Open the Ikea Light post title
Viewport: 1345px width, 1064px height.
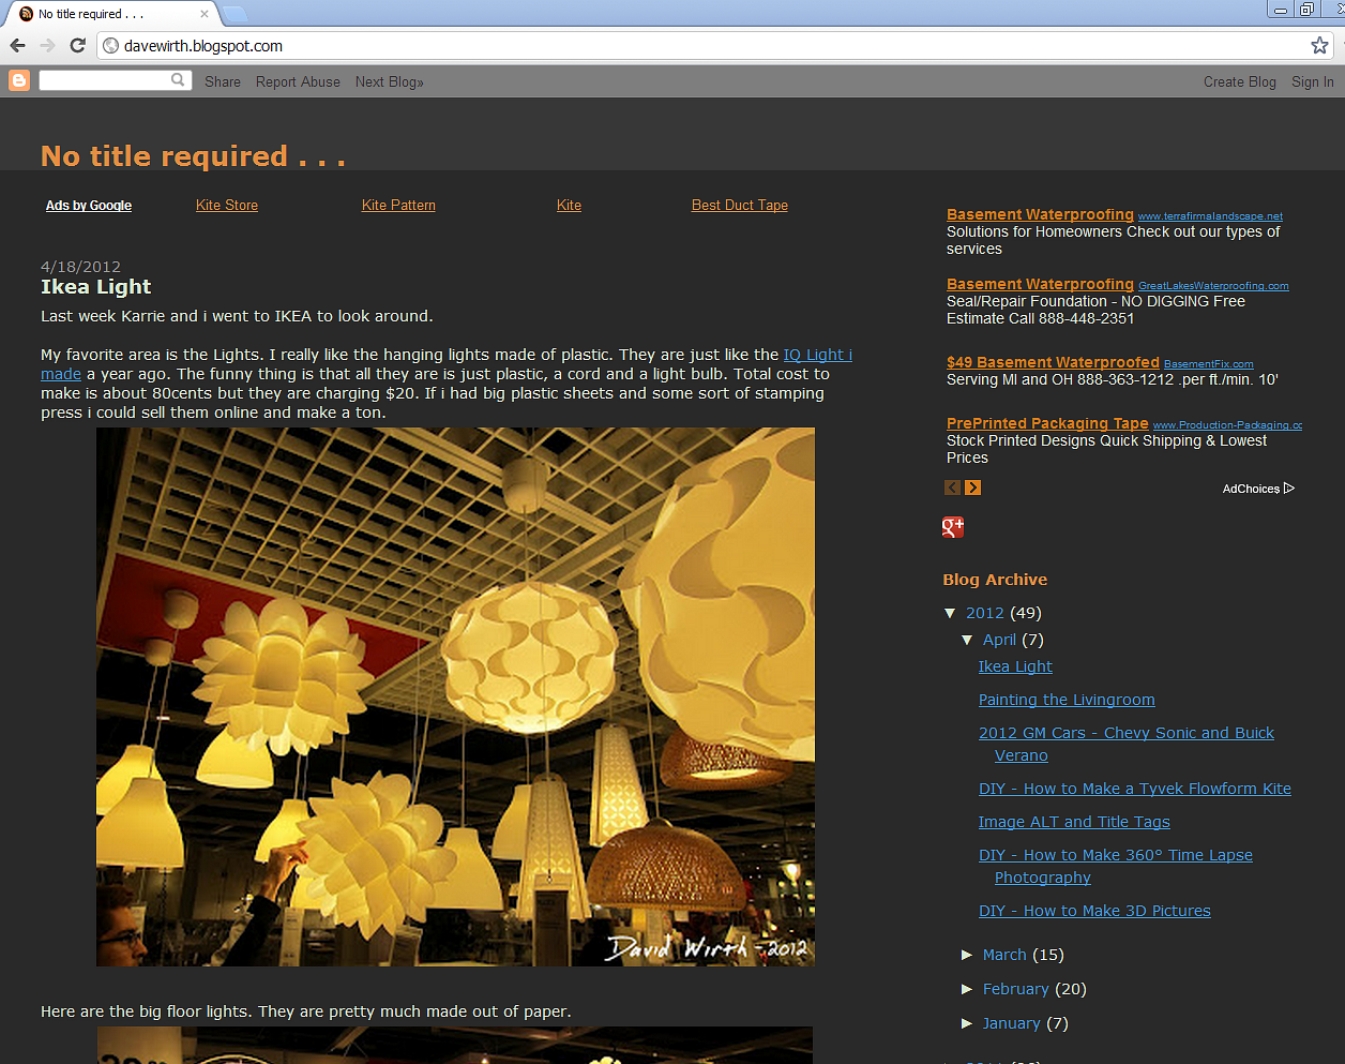[x=96, y=287]
